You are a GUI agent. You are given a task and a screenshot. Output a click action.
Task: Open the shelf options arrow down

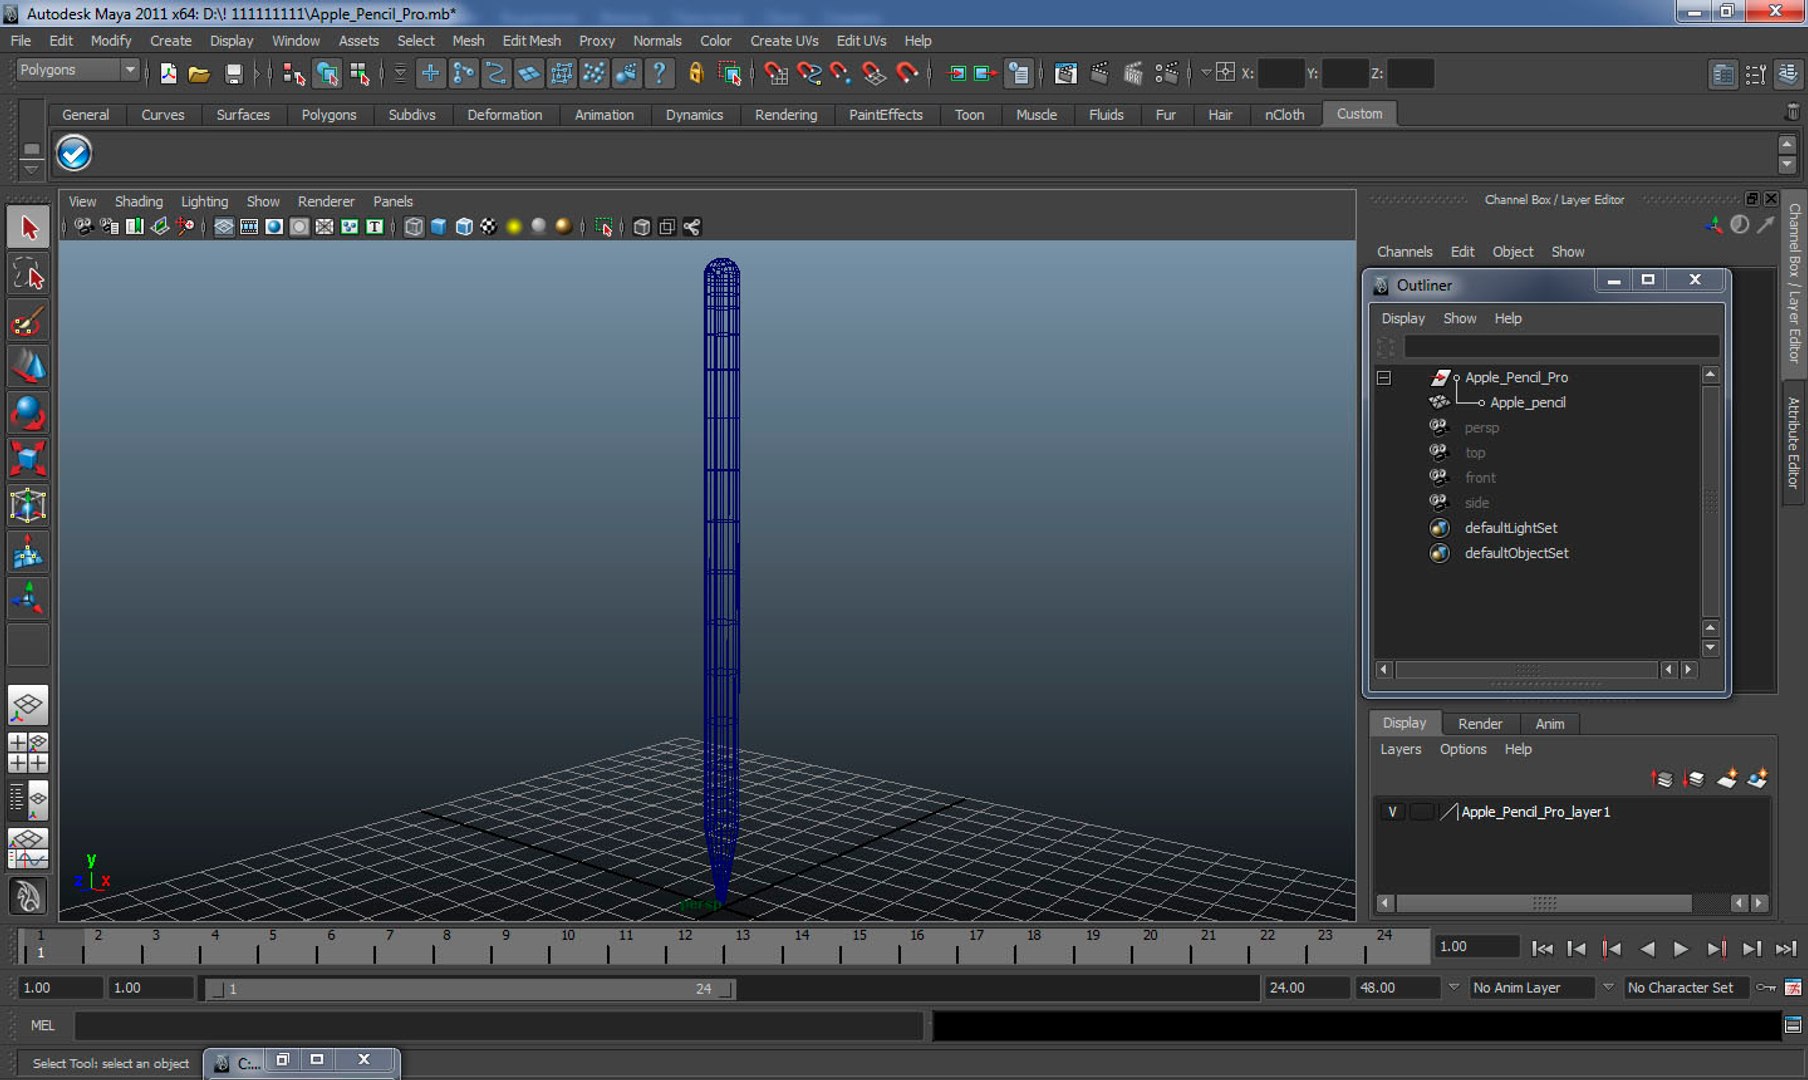pyautogui.click(x=31, y=169)
